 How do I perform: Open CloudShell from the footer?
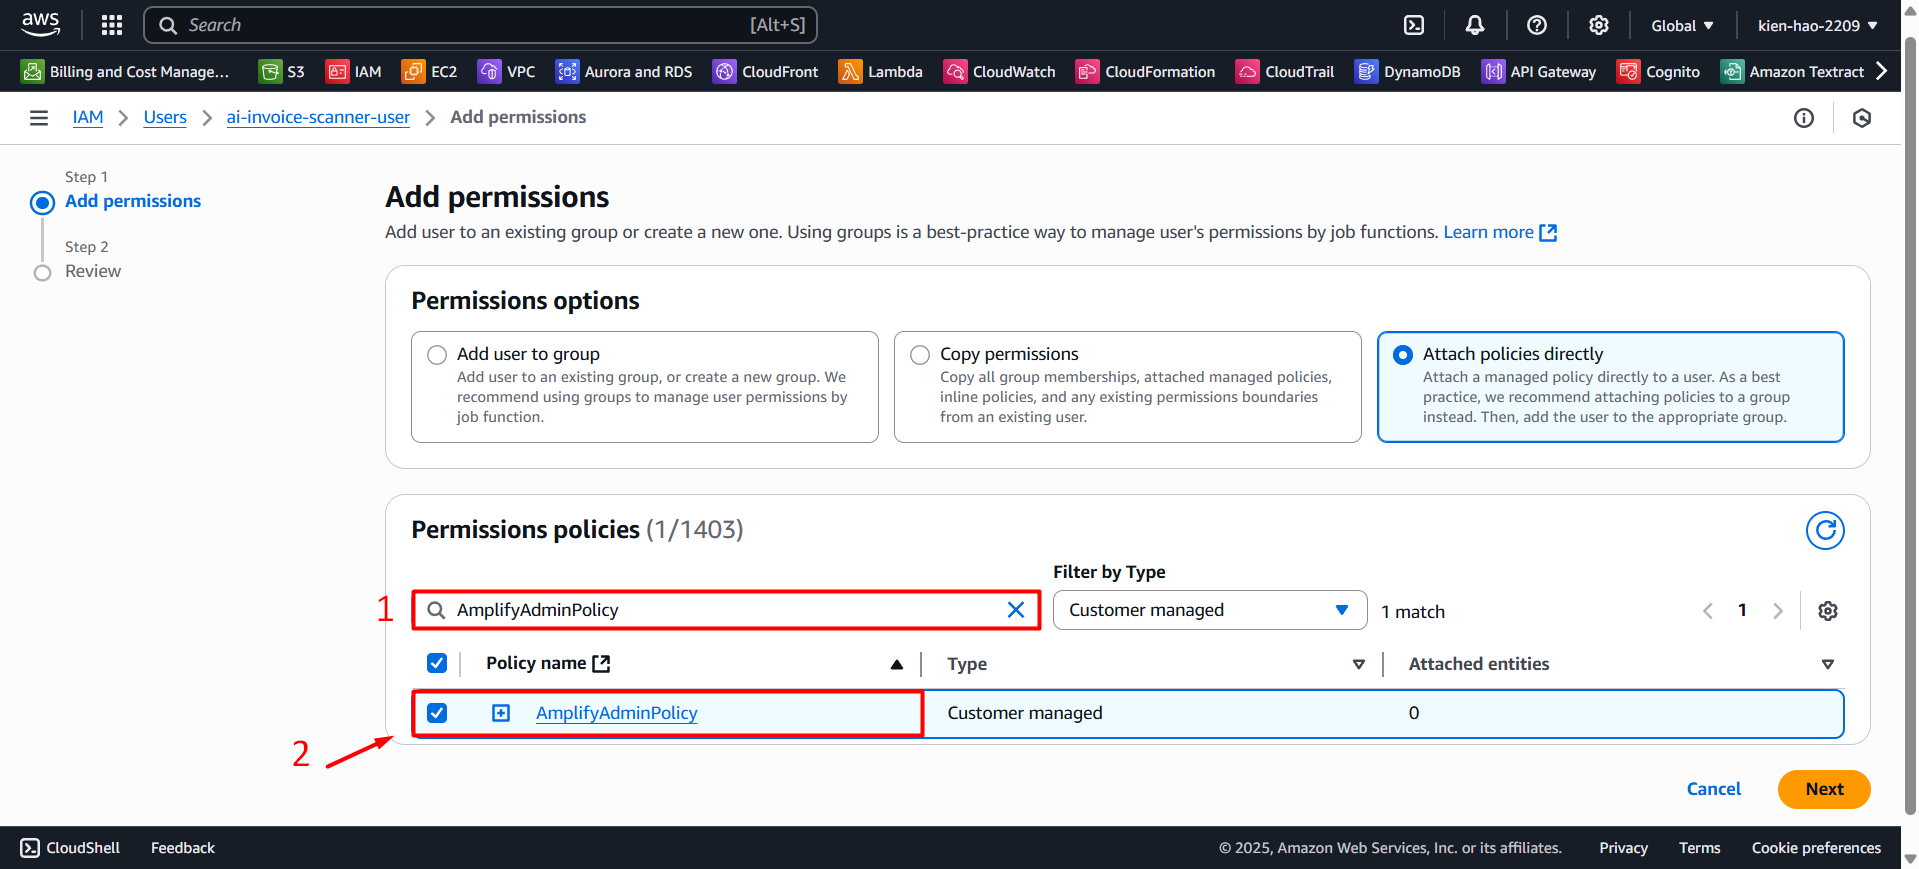click(x=70, y=848)
